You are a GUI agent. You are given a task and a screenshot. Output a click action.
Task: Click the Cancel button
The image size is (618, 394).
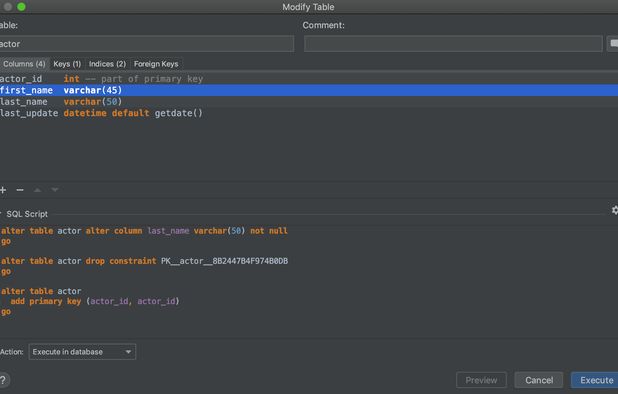pyautogui.click(x=539, y=380)
